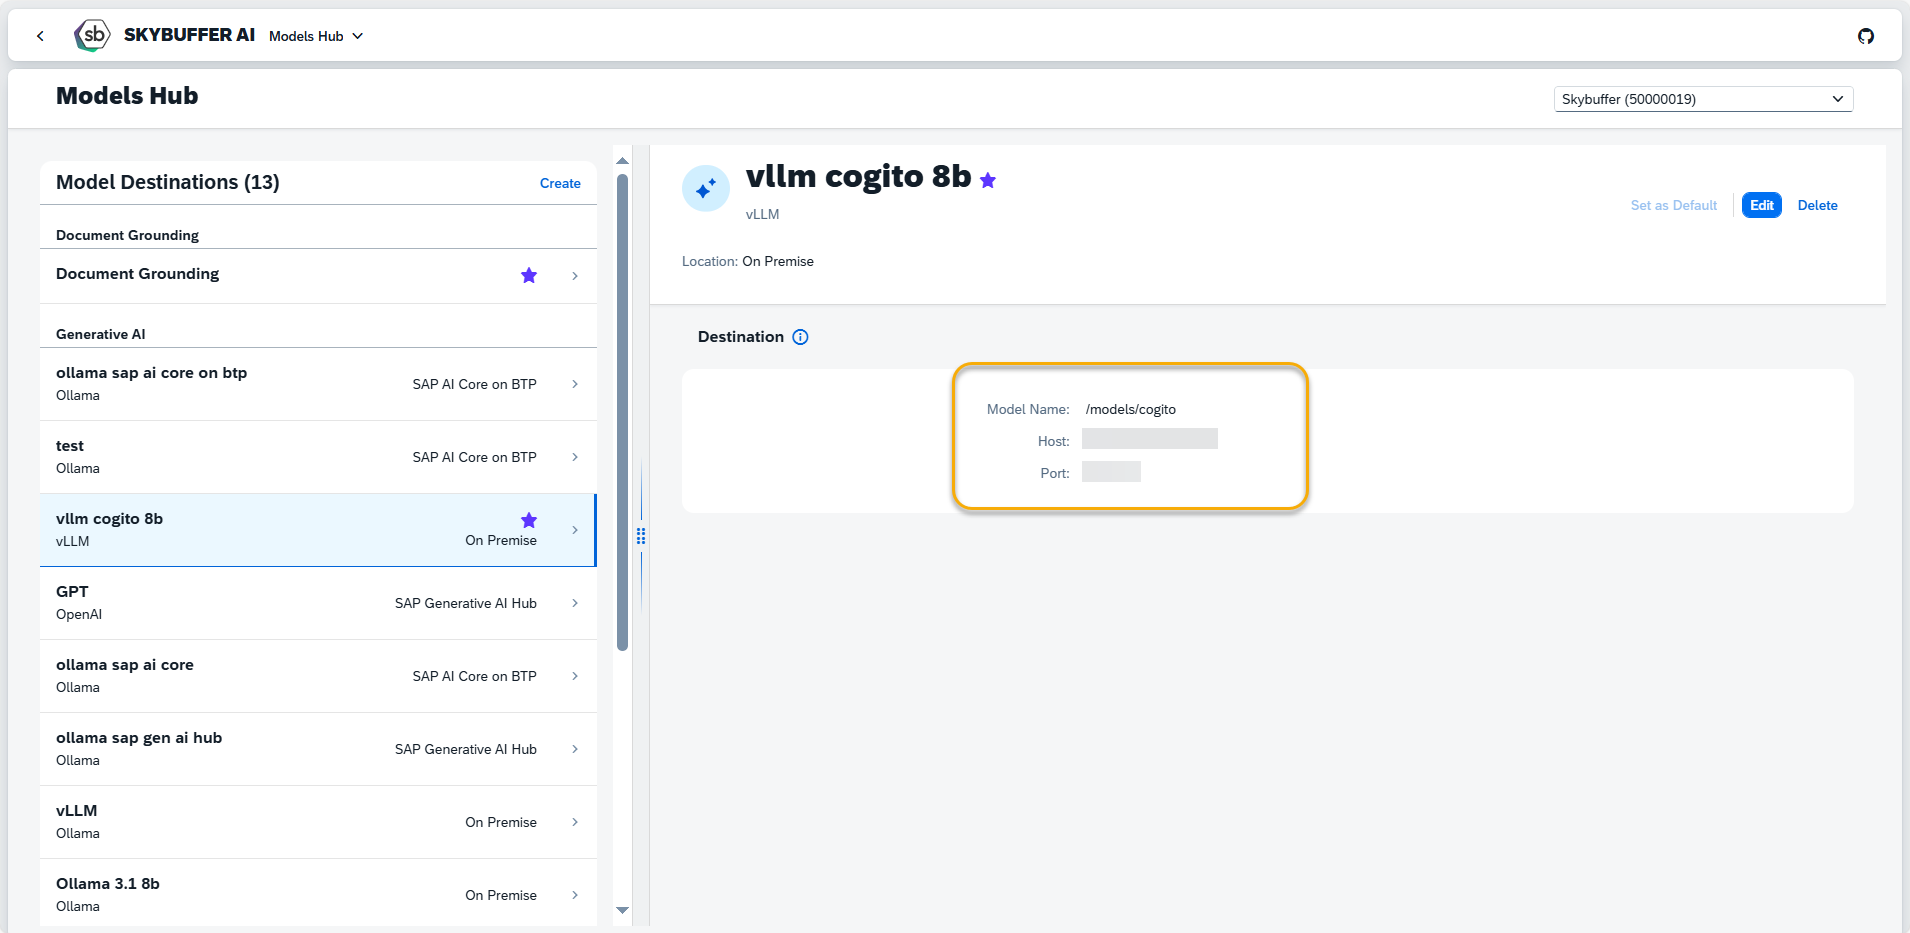The image size is (1910, 933).
Task: Click the back arrow in header
Action: click(40, 36)
